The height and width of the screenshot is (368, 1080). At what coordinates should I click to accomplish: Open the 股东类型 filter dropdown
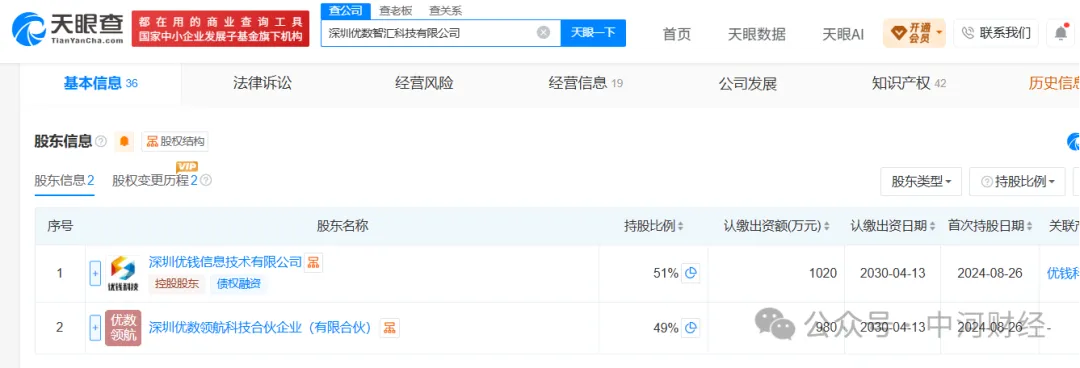[921, 181]
